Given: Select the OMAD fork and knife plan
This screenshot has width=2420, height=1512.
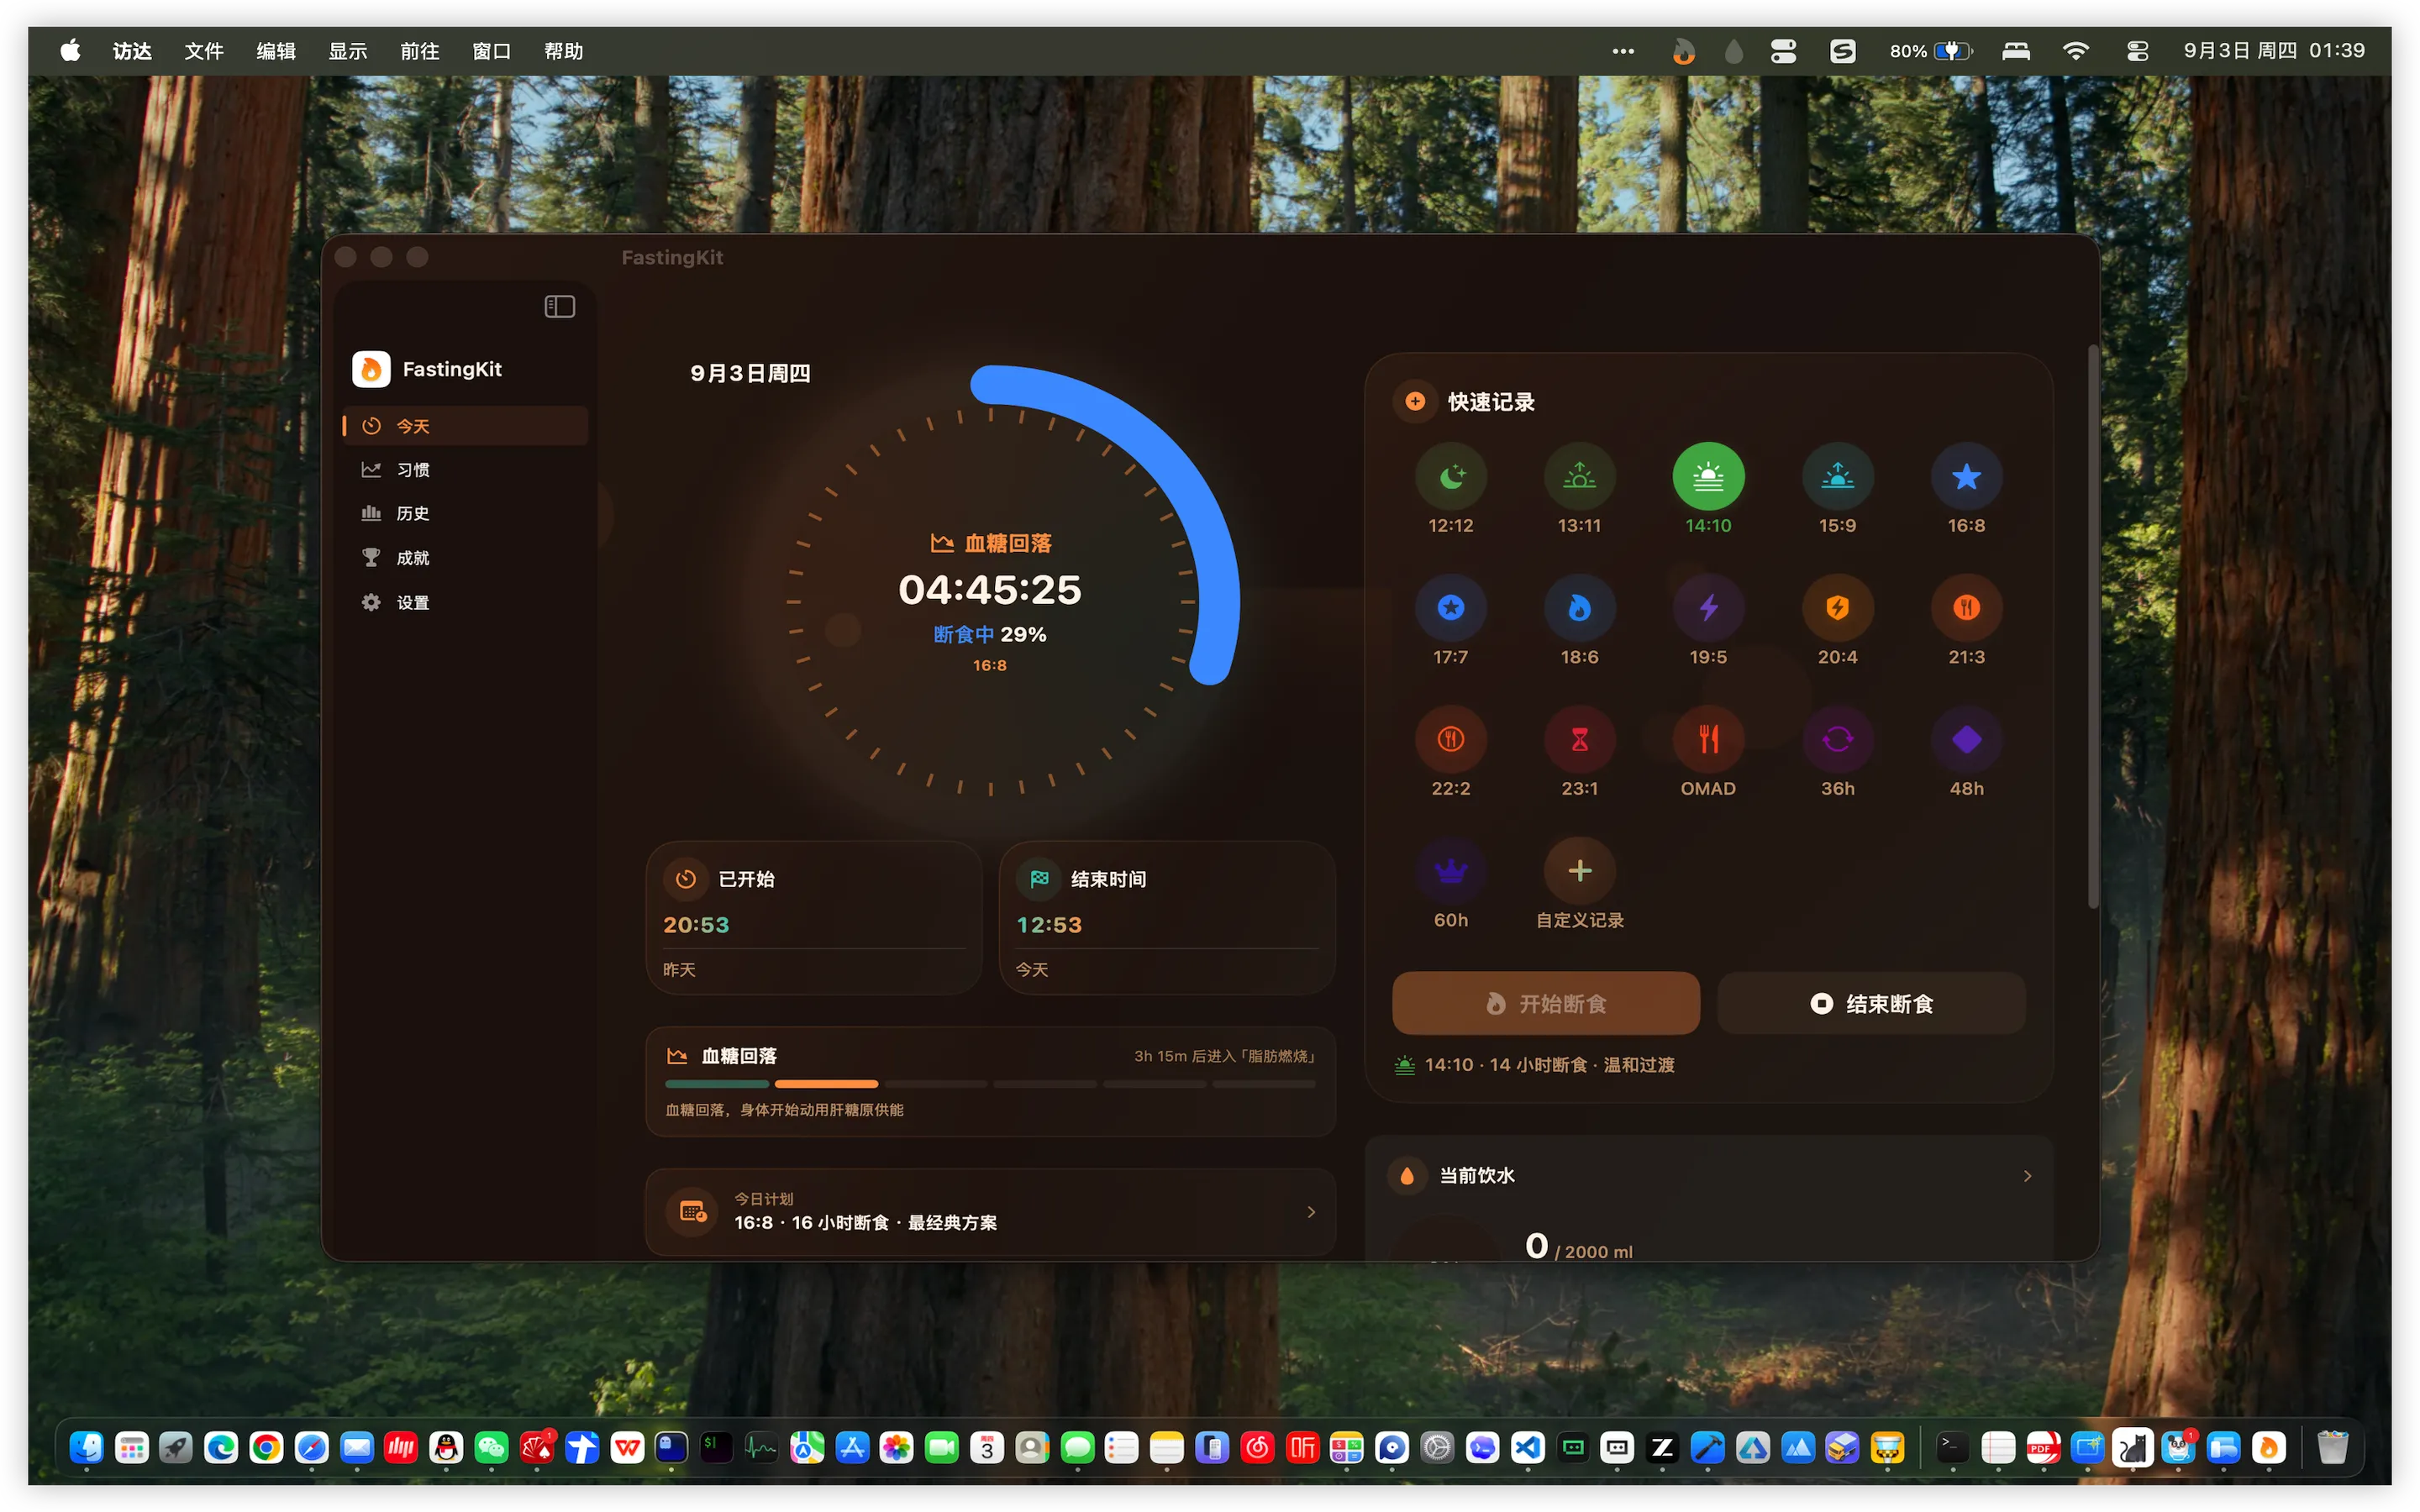Looking at the screenshot, I should (x=1708, y=740).
